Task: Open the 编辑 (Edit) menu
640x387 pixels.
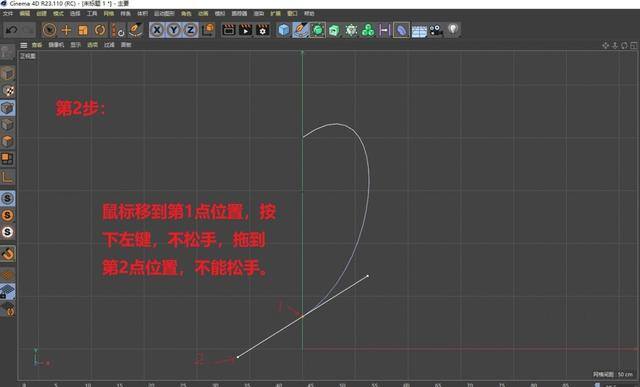Action: click(24, 13)
